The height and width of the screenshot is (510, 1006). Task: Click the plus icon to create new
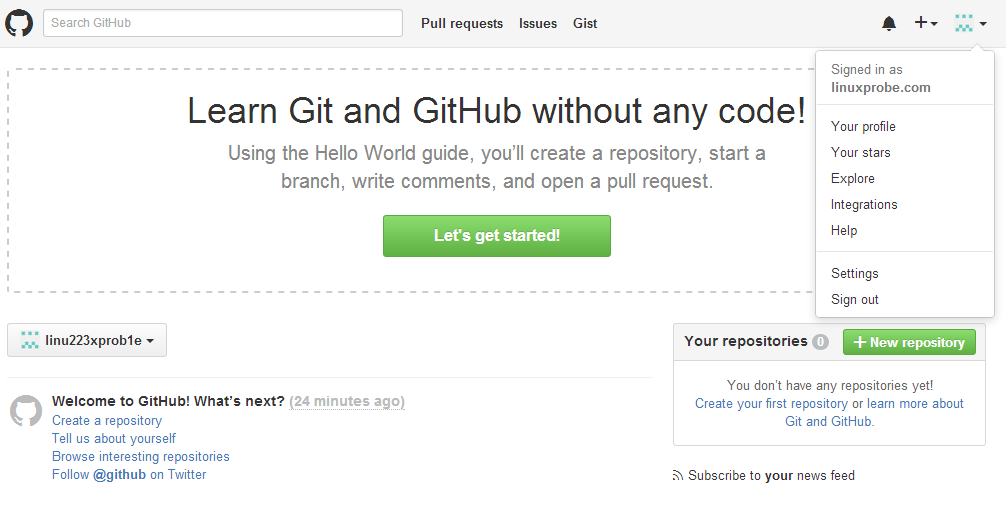point(925,23)
